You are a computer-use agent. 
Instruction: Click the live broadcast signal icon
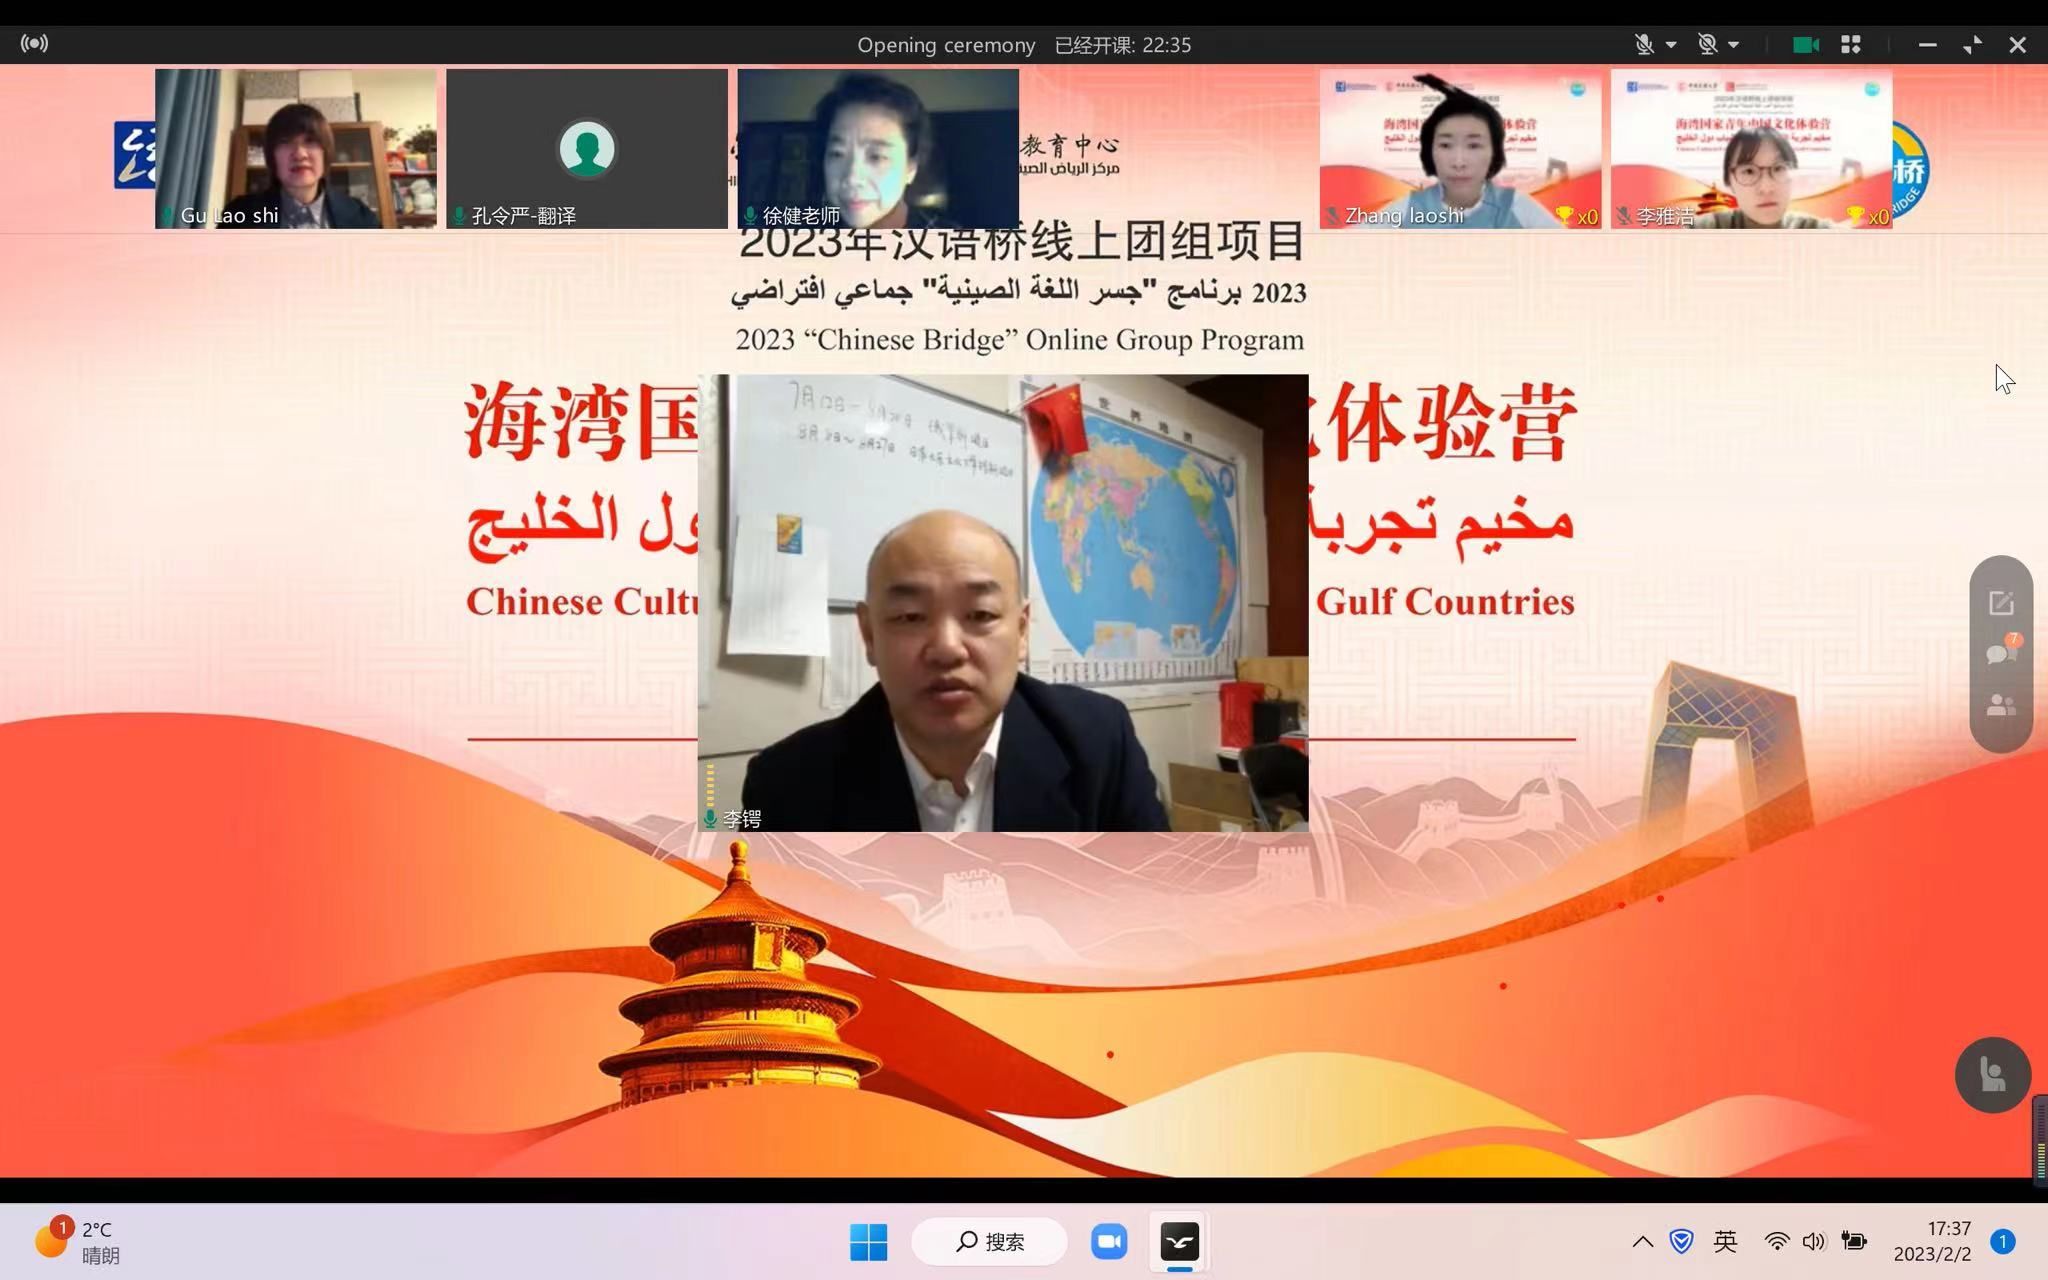pos(34,43)
